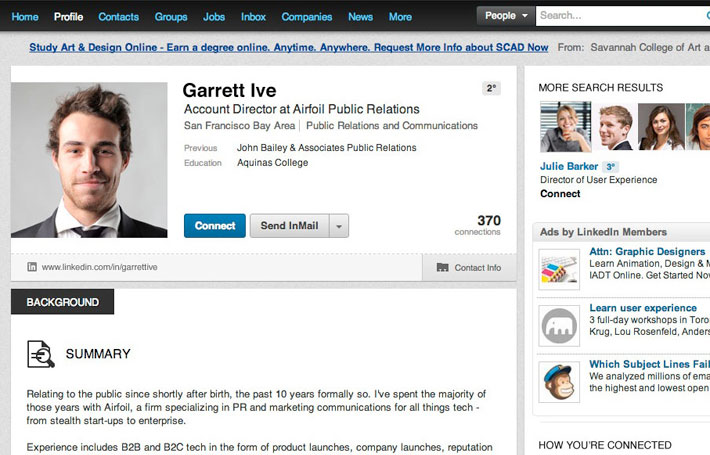Click the Summary document icon

(41, 354)
